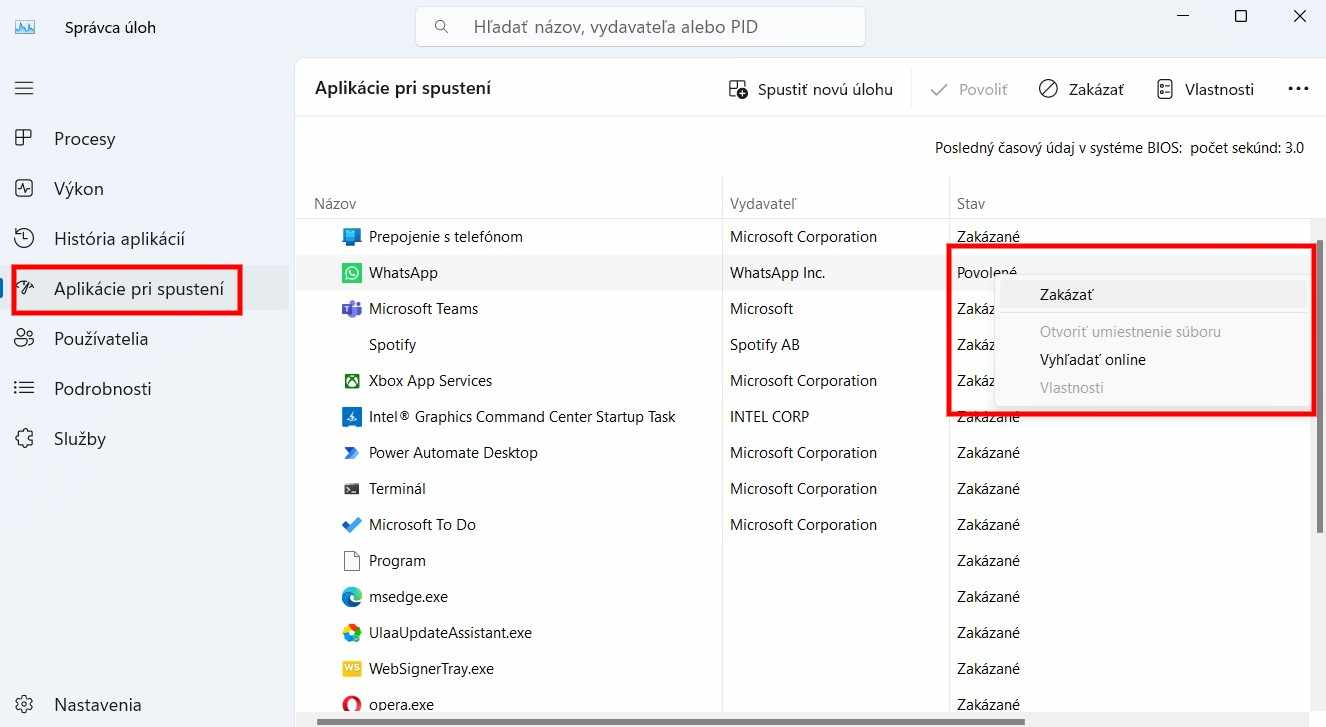This screenshot has height=727, width=1326.
Task: Click the Xbox App Services icon
Action: 351,381
